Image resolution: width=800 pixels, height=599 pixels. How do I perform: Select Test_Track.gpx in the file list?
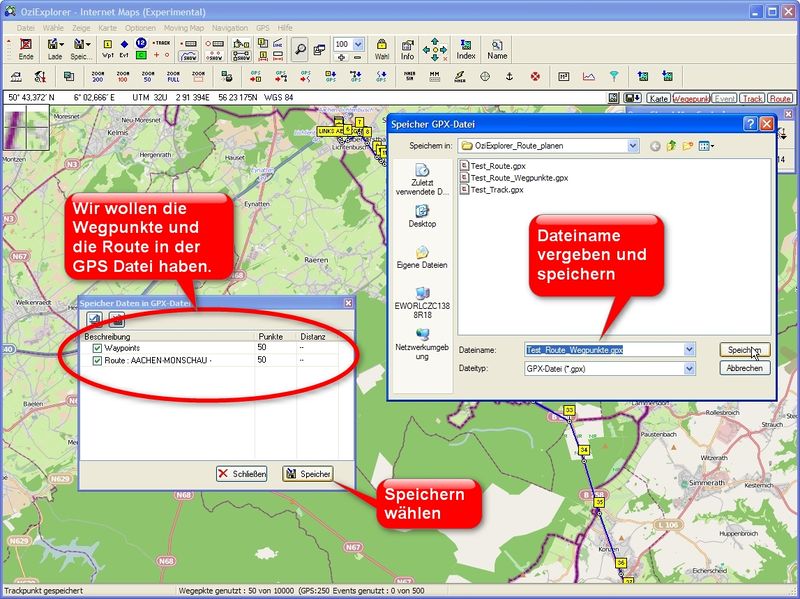point(497,190)
